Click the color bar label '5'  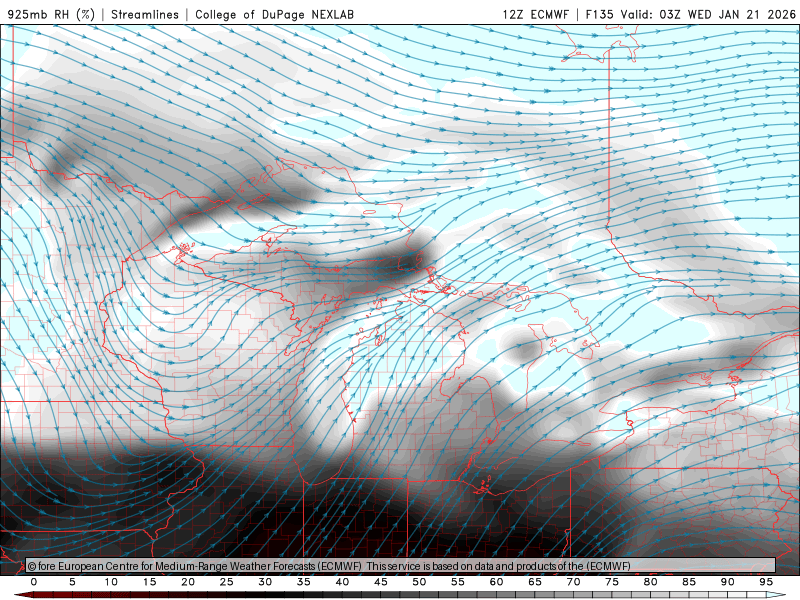tap(72, 582)
